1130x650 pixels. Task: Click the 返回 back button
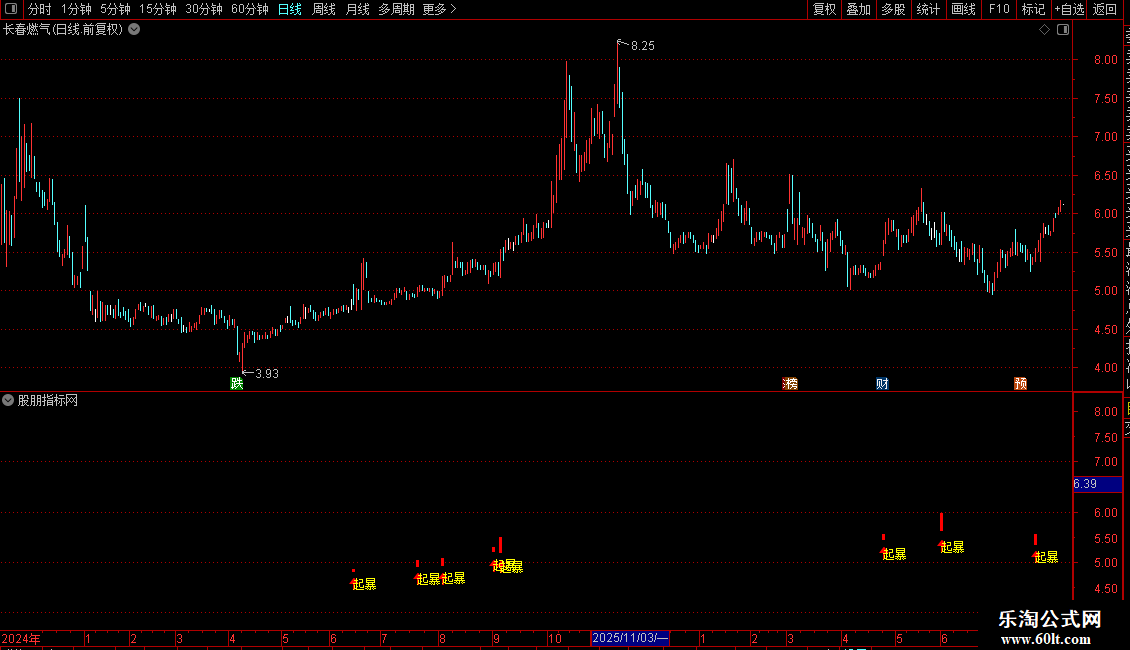[1105, 9]
